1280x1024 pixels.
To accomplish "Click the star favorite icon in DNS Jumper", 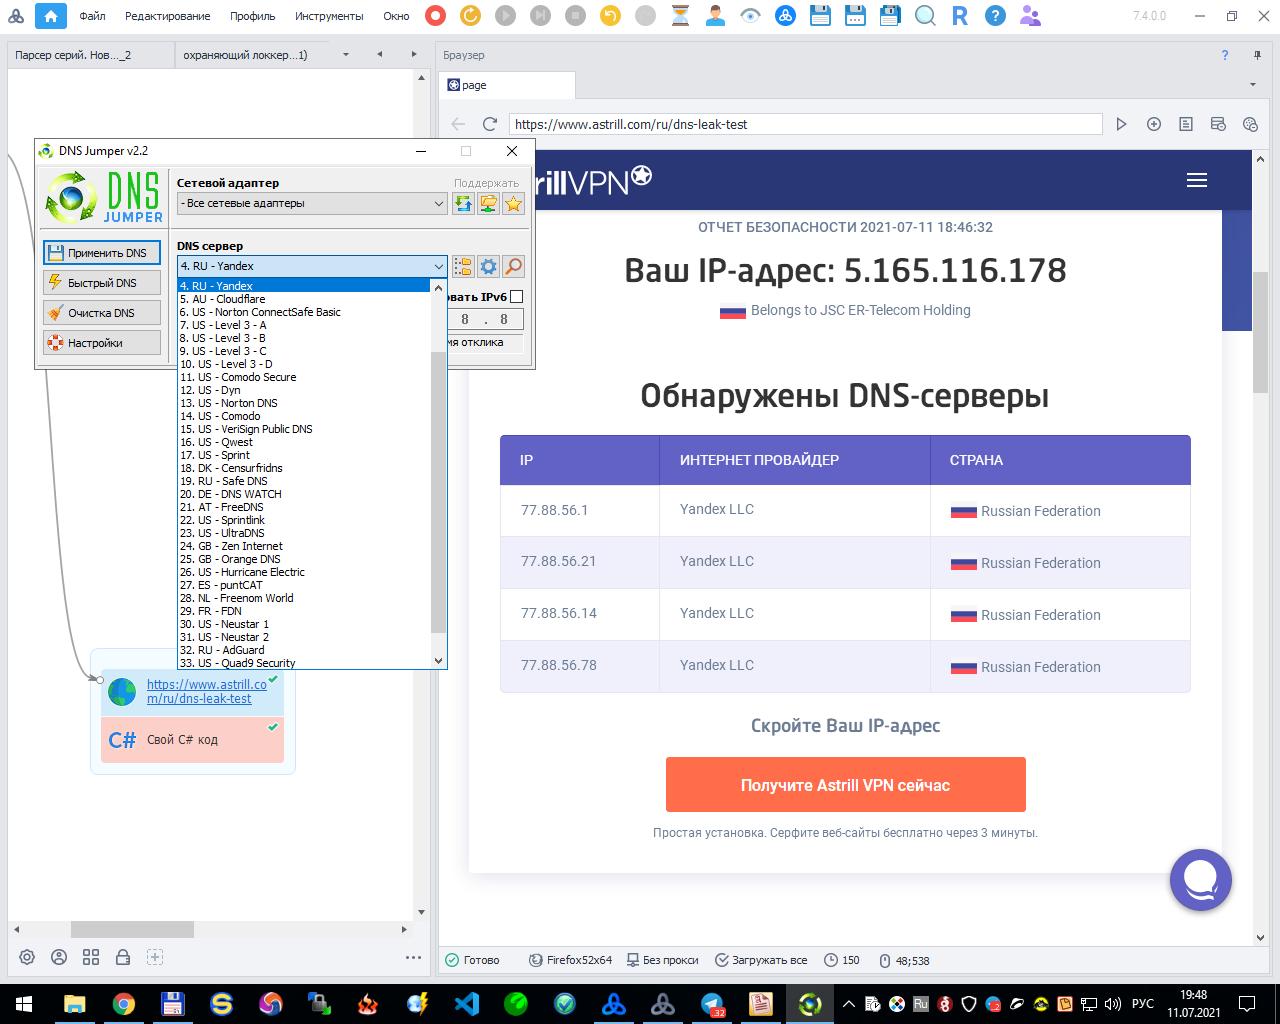I will pyautogui.click(x=513, y=204).
